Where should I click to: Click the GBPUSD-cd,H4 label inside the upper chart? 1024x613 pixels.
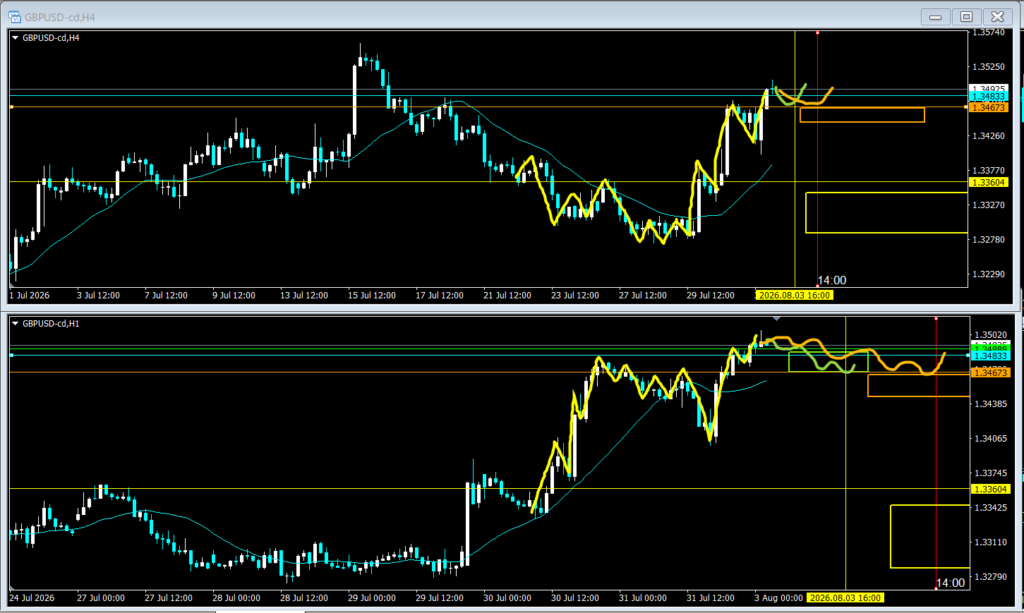(x=51, y=38)
